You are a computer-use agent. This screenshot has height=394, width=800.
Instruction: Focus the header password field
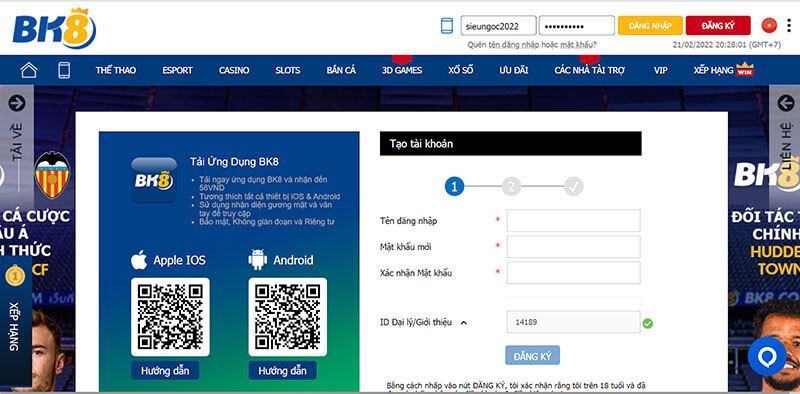[577, 26]
